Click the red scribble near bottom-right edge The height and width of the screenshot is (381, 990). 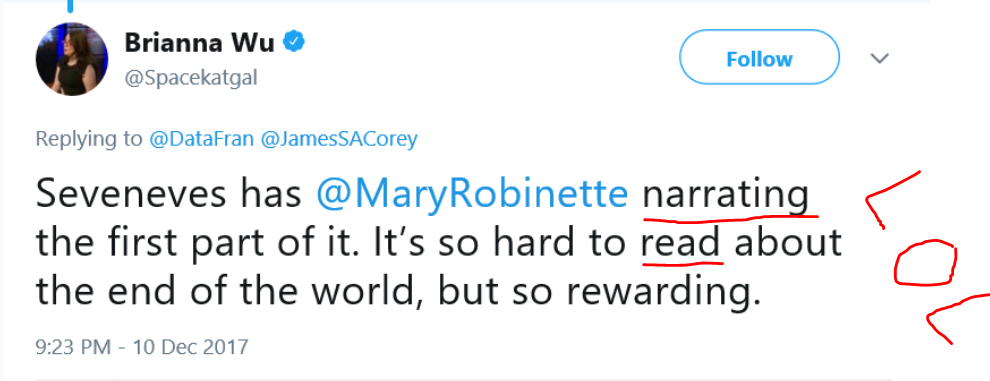tap(958, 319)
